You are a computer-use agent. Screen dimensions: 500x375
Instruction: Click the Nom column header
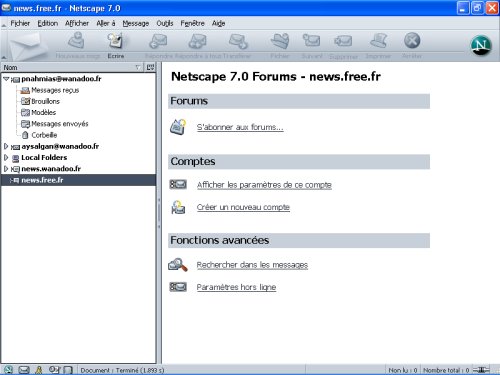point(72,67)
